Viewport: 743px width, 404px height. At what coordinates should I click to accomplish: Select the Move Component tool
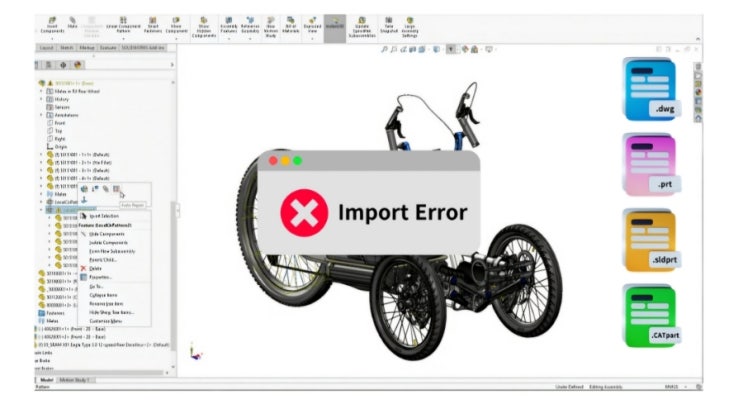(x=176, y=26)
